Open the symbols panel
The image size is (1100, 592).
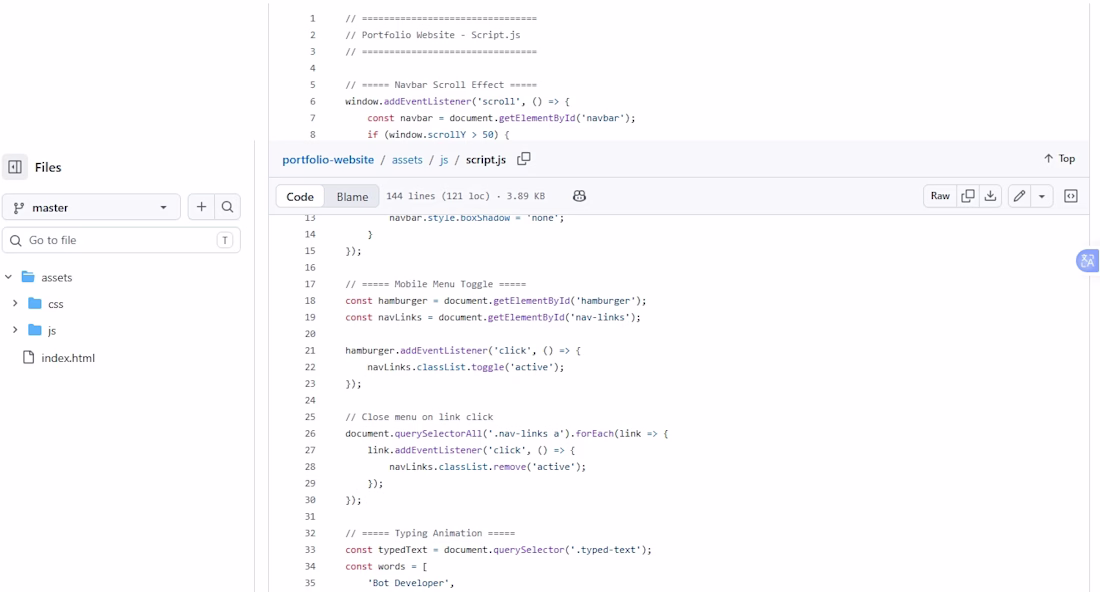point(1071,196)
